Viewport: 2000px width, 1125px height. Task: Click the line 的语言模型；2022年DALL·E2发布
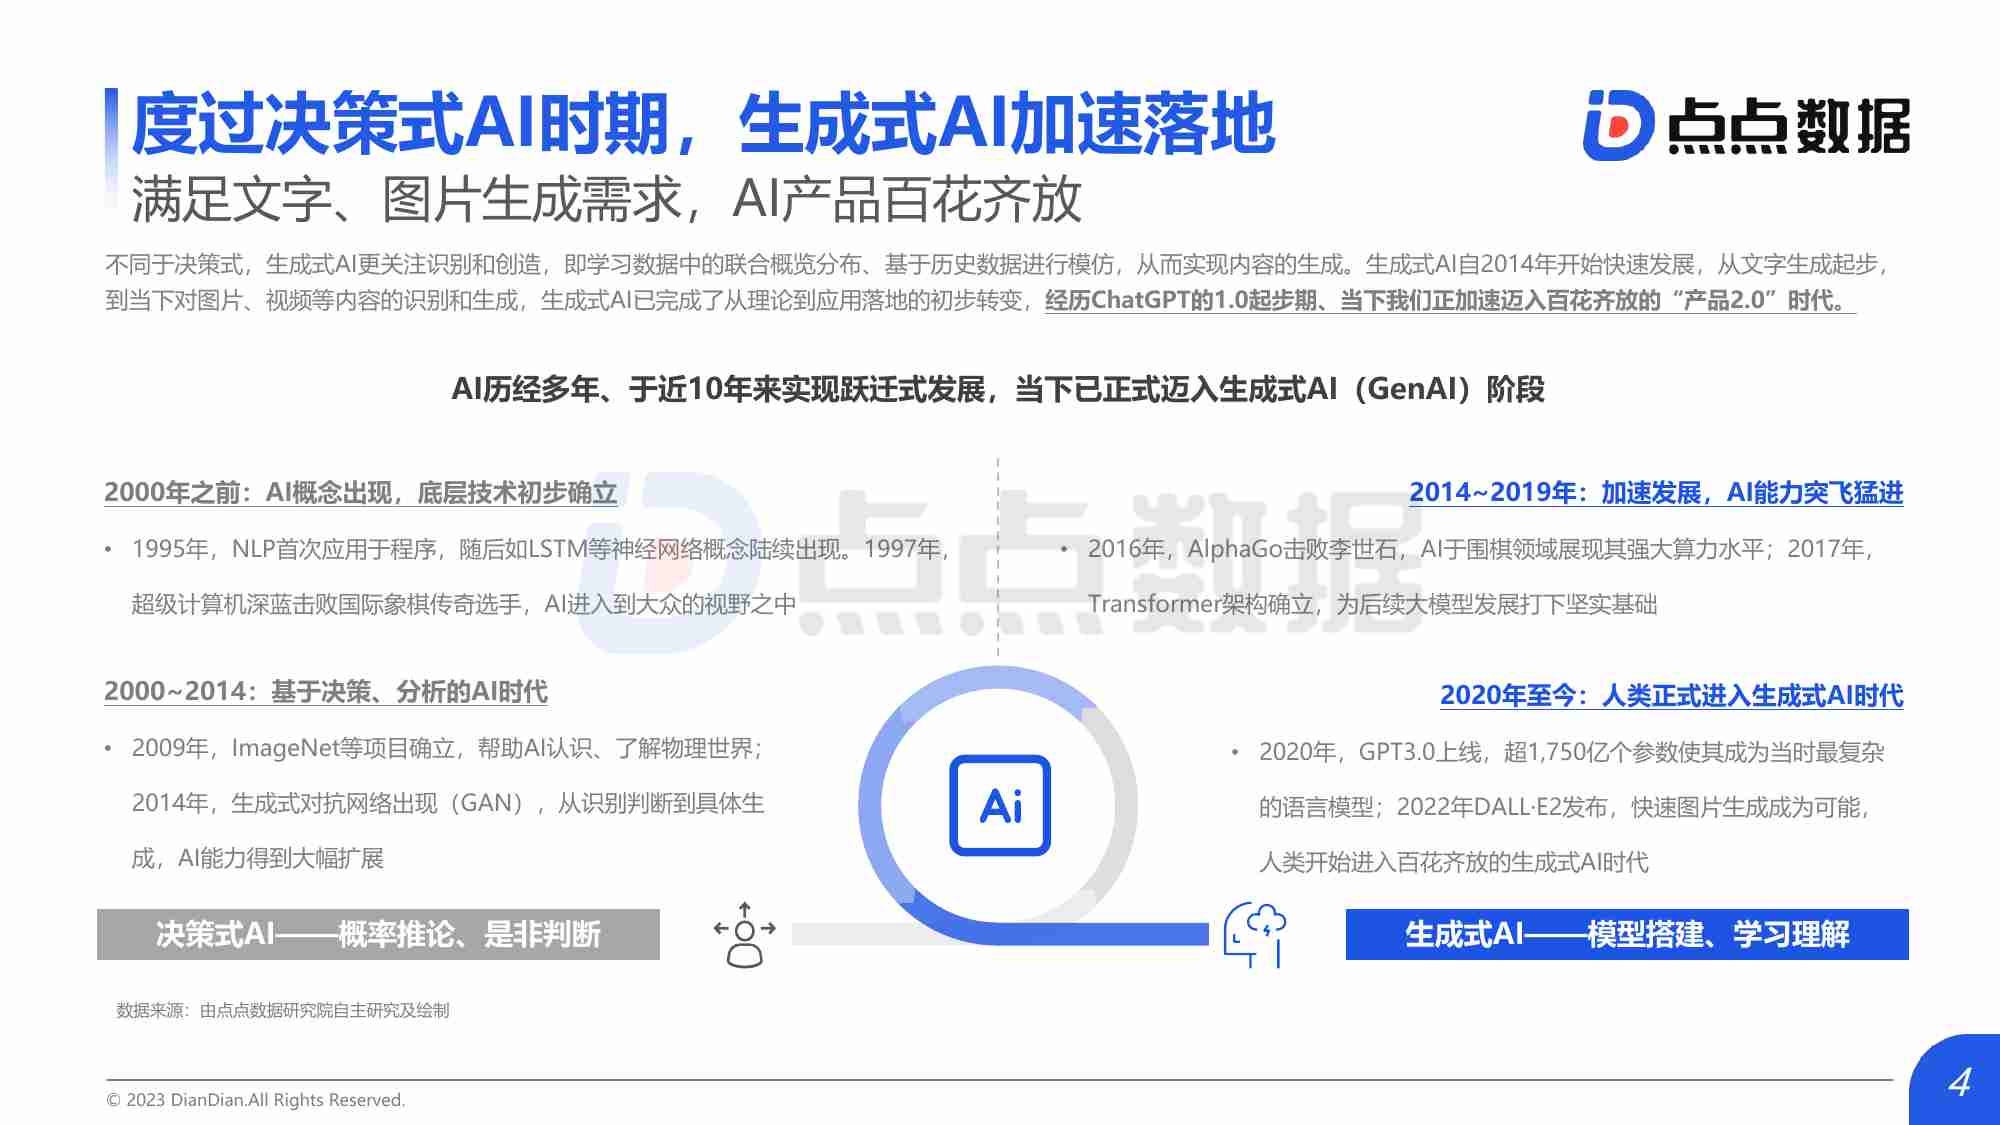pyautogui.click(x=1565, y=807)
